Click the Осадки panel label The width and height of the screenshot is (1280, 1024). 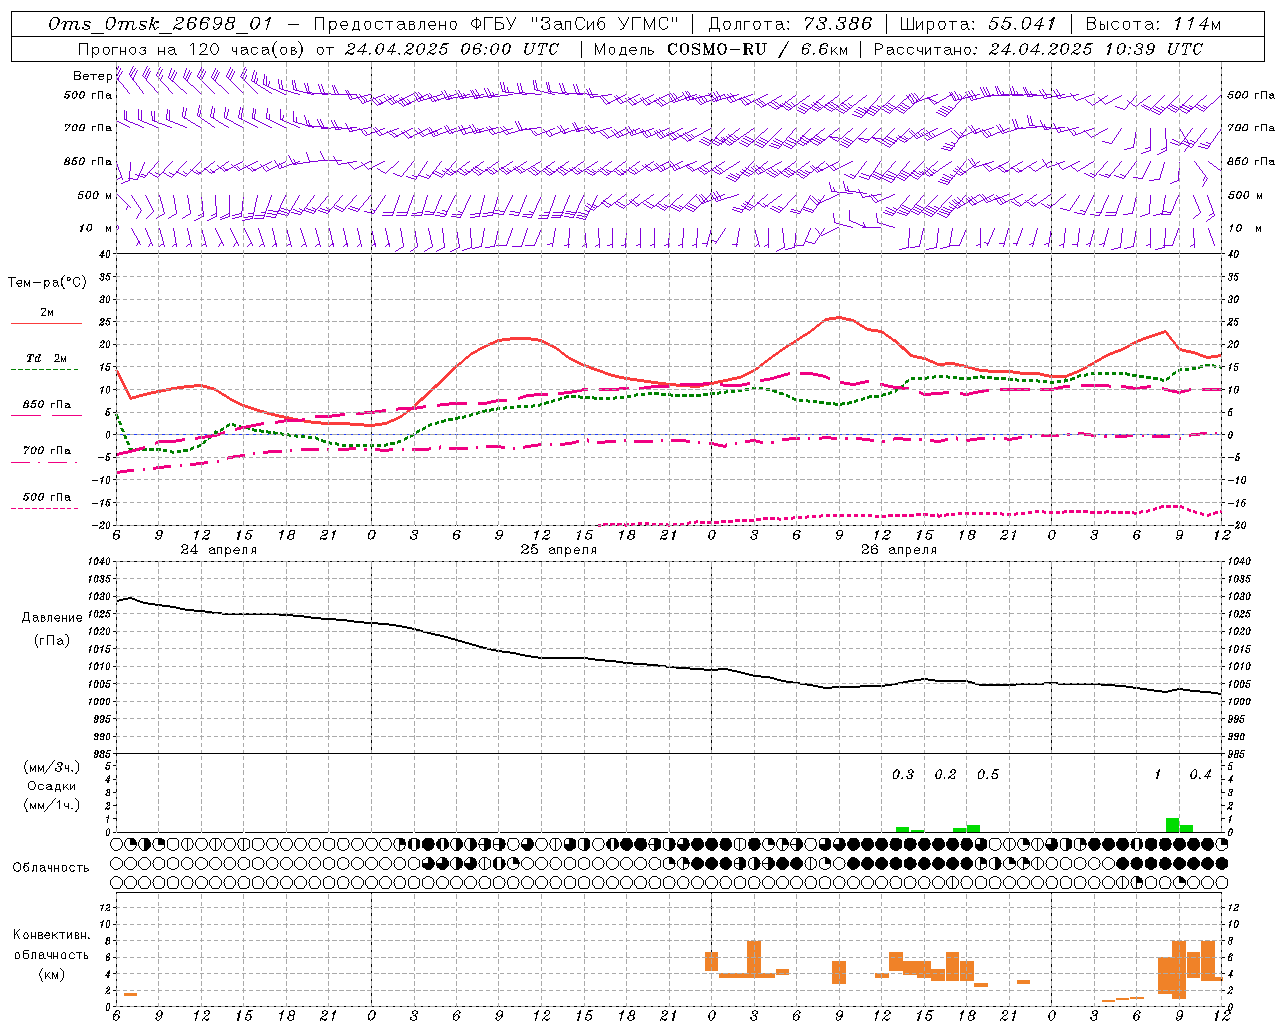point(51,786)
